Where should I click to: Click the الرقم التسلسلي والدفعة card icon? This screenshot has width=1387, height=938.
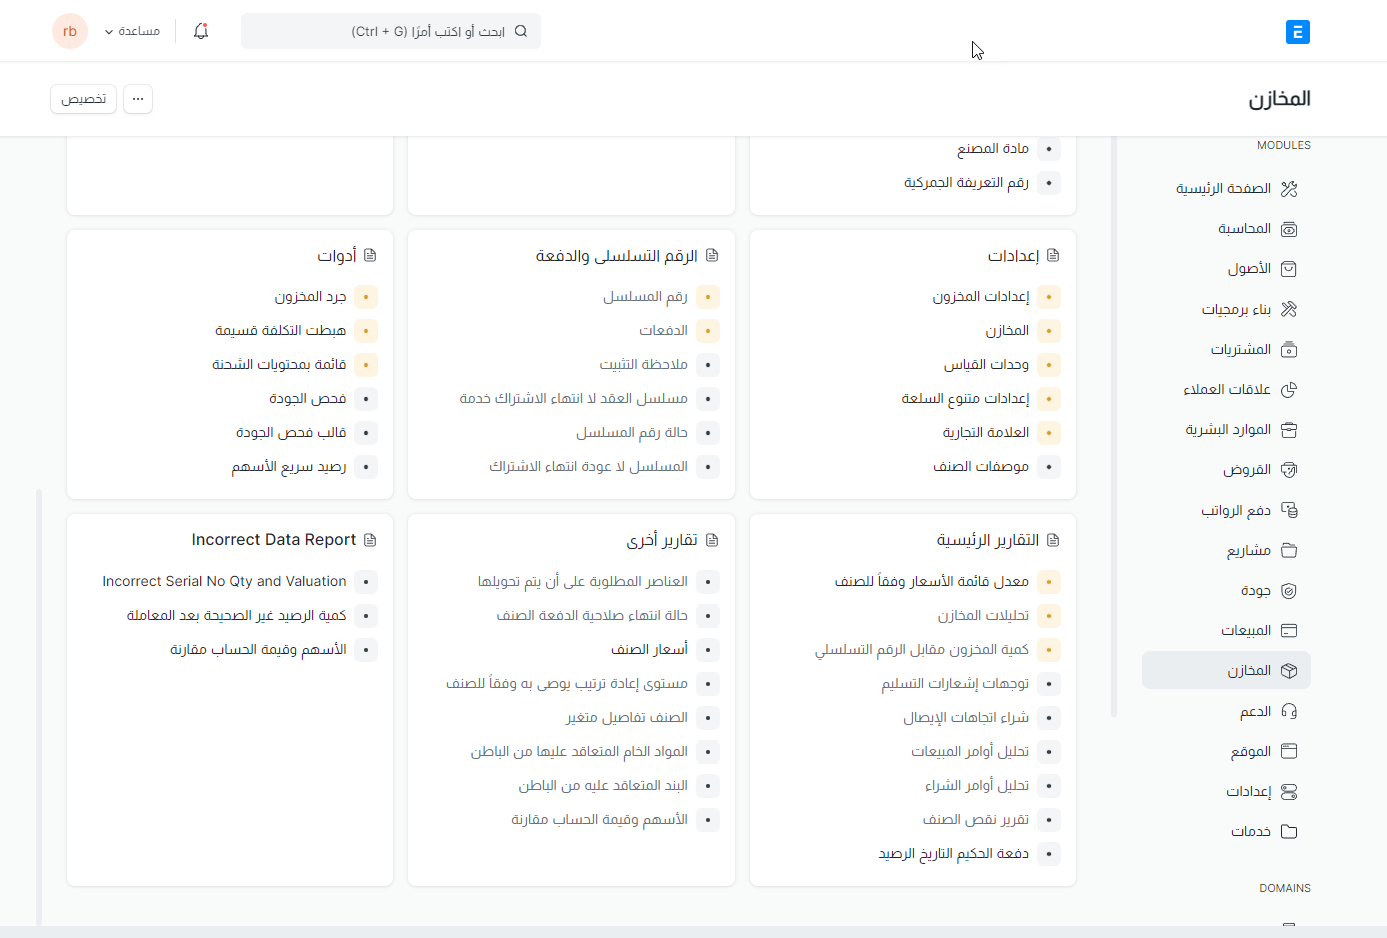click(712, 255)
